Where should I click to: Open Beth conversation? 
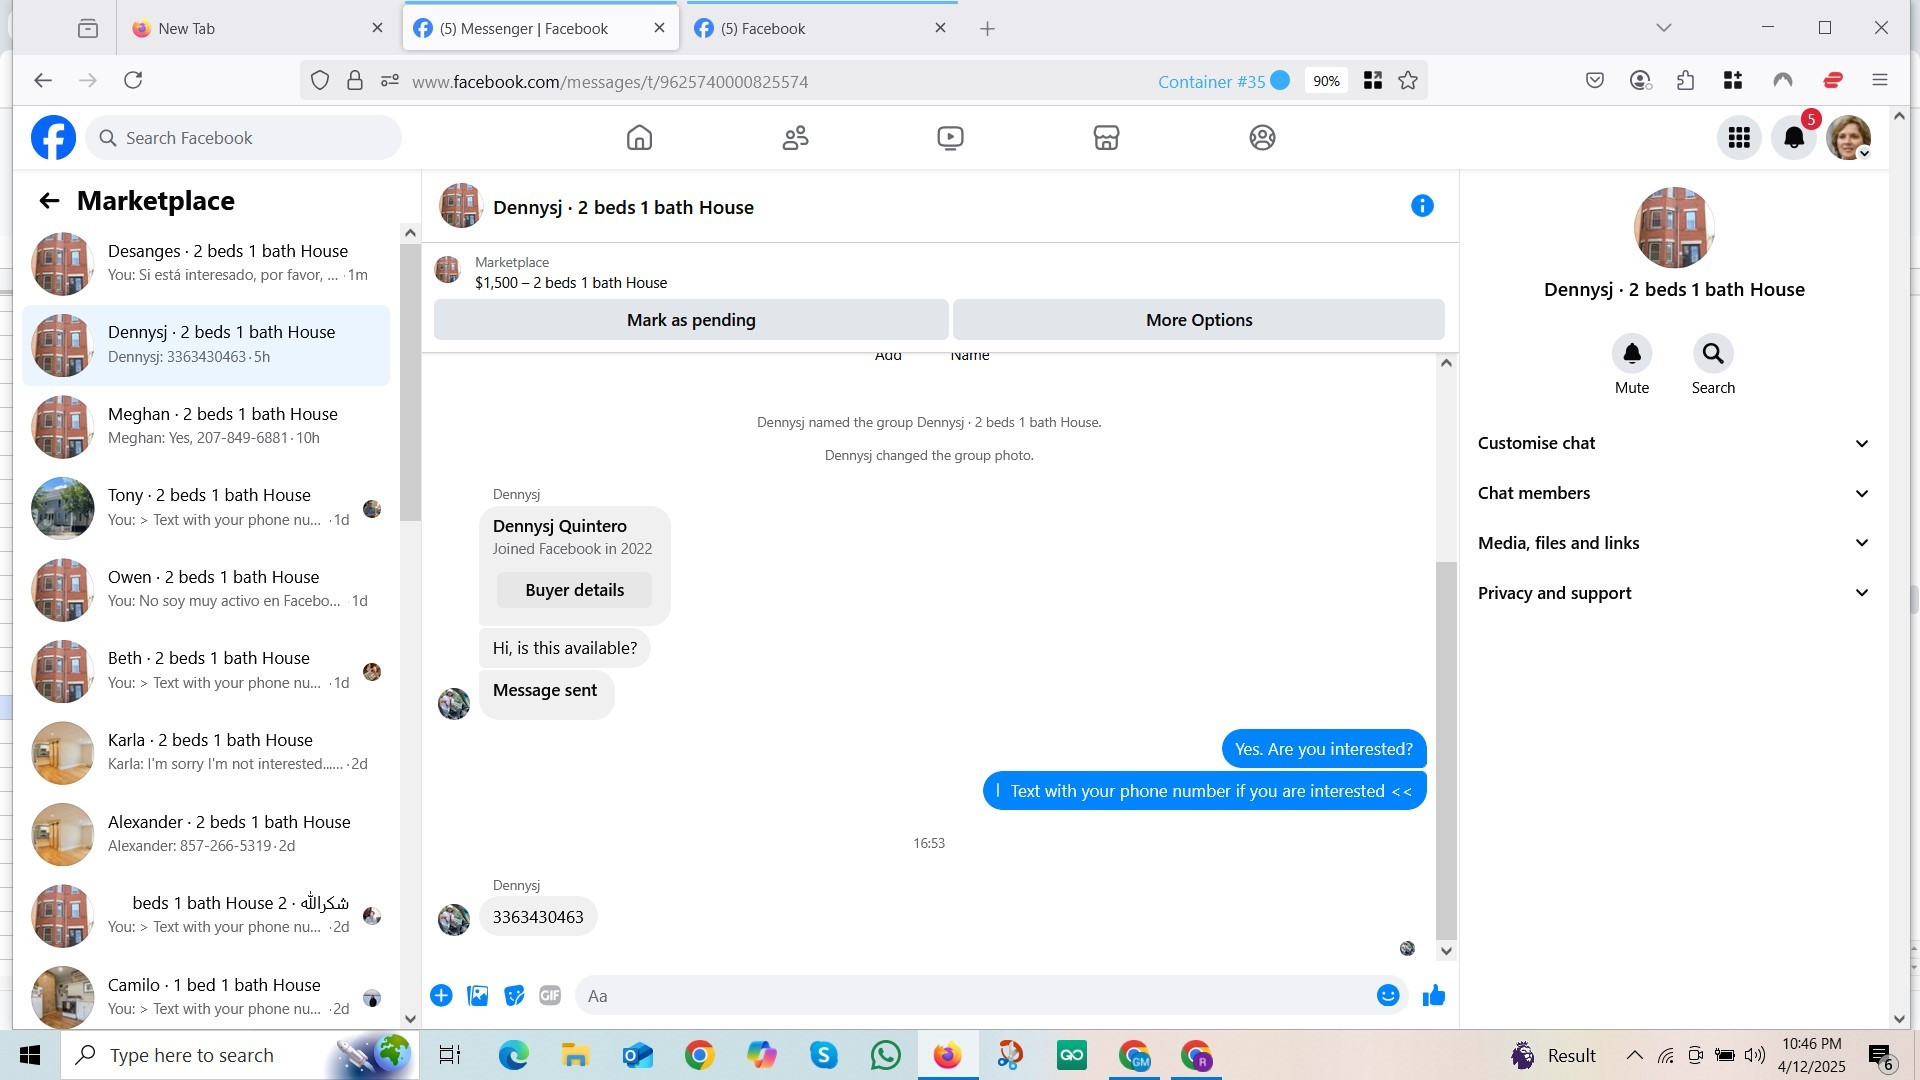coord(206,671)
